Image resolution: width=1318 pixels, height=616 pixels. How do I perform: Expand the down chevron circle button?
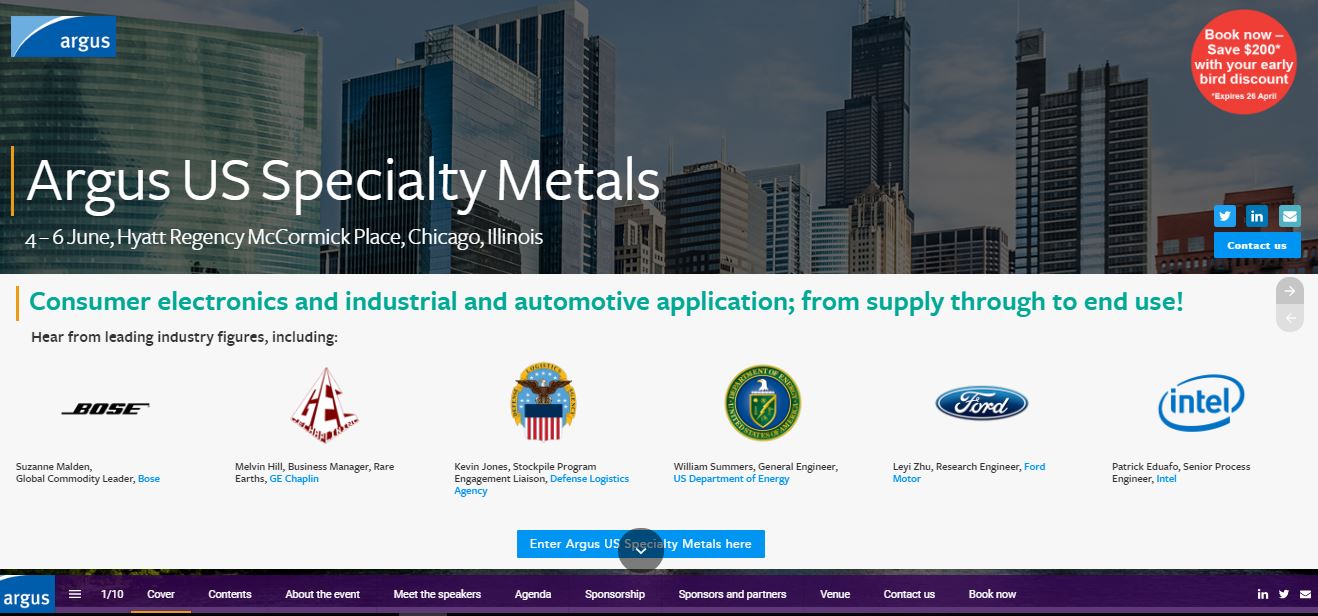coord(641,550)
